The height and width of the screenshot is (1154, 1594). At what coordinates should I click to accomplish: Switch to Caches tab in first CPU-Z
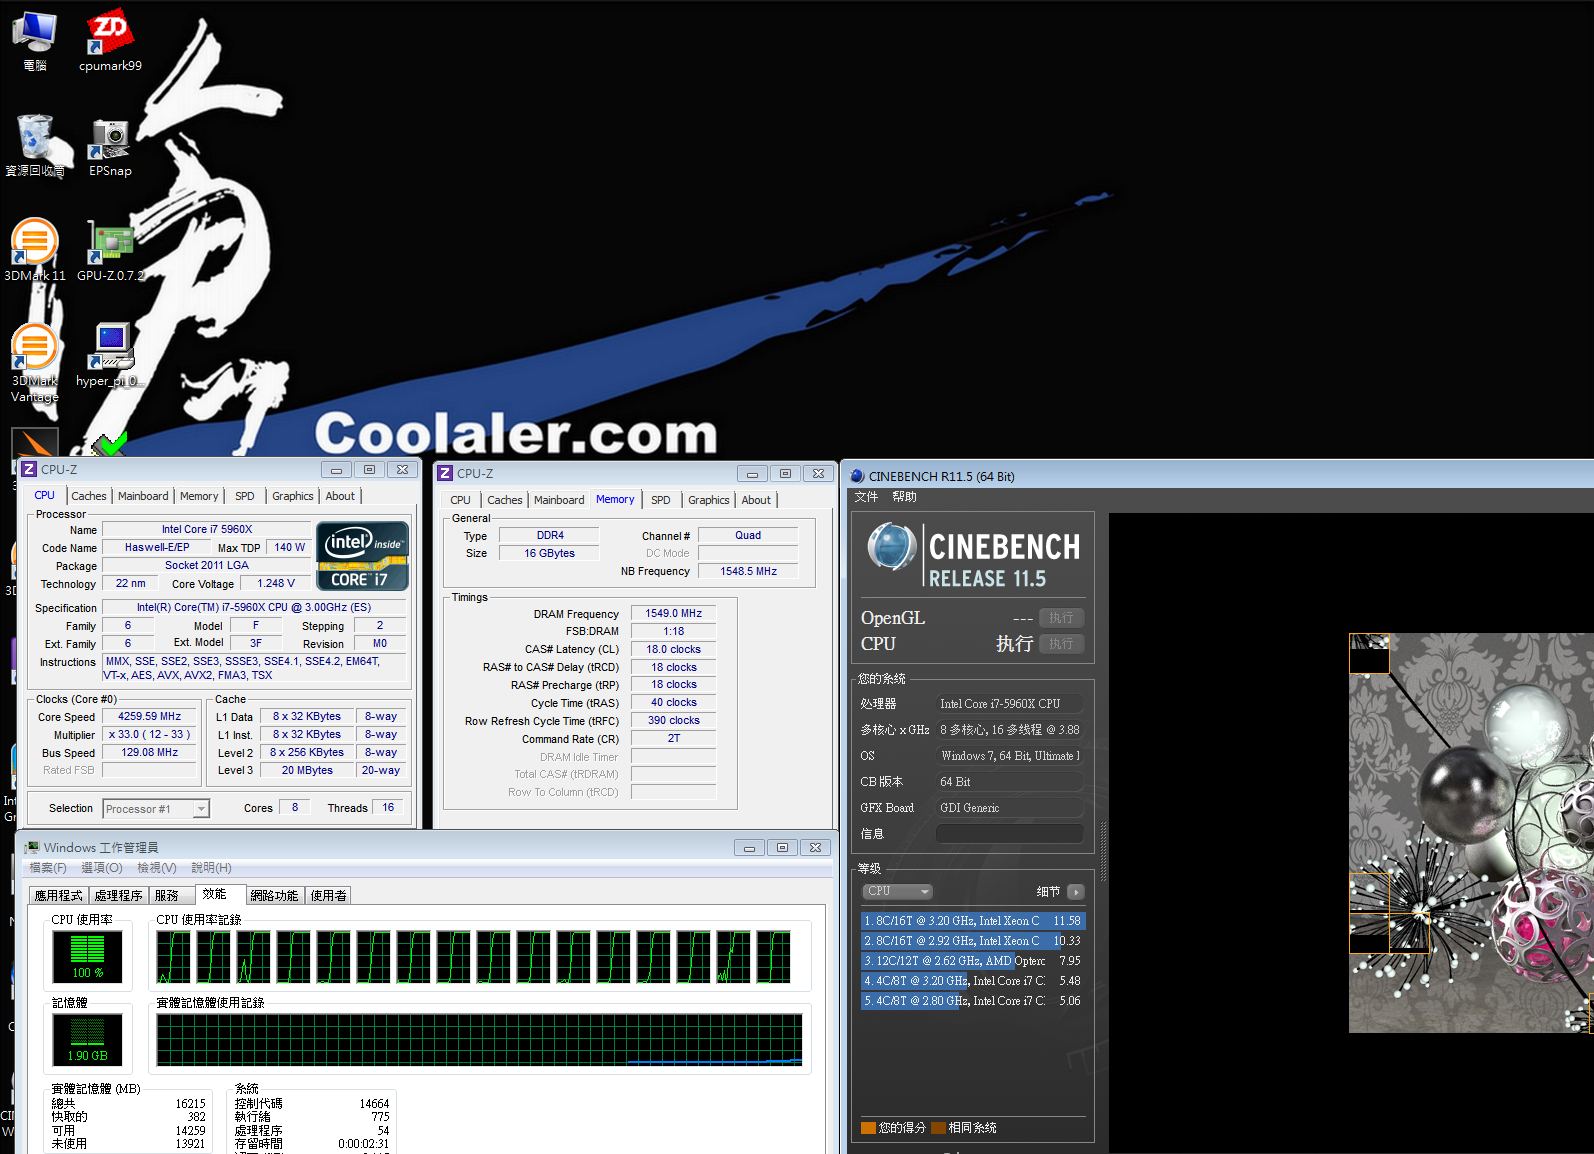click(88, 496)
